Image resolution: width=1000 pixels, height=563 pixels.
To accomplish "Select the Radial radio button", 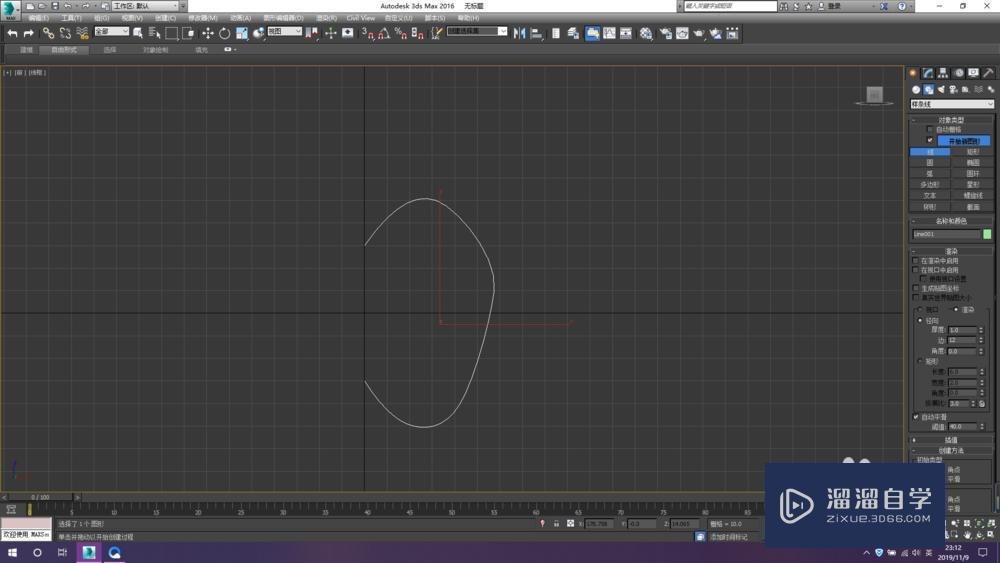I will [x=920, y=321].
